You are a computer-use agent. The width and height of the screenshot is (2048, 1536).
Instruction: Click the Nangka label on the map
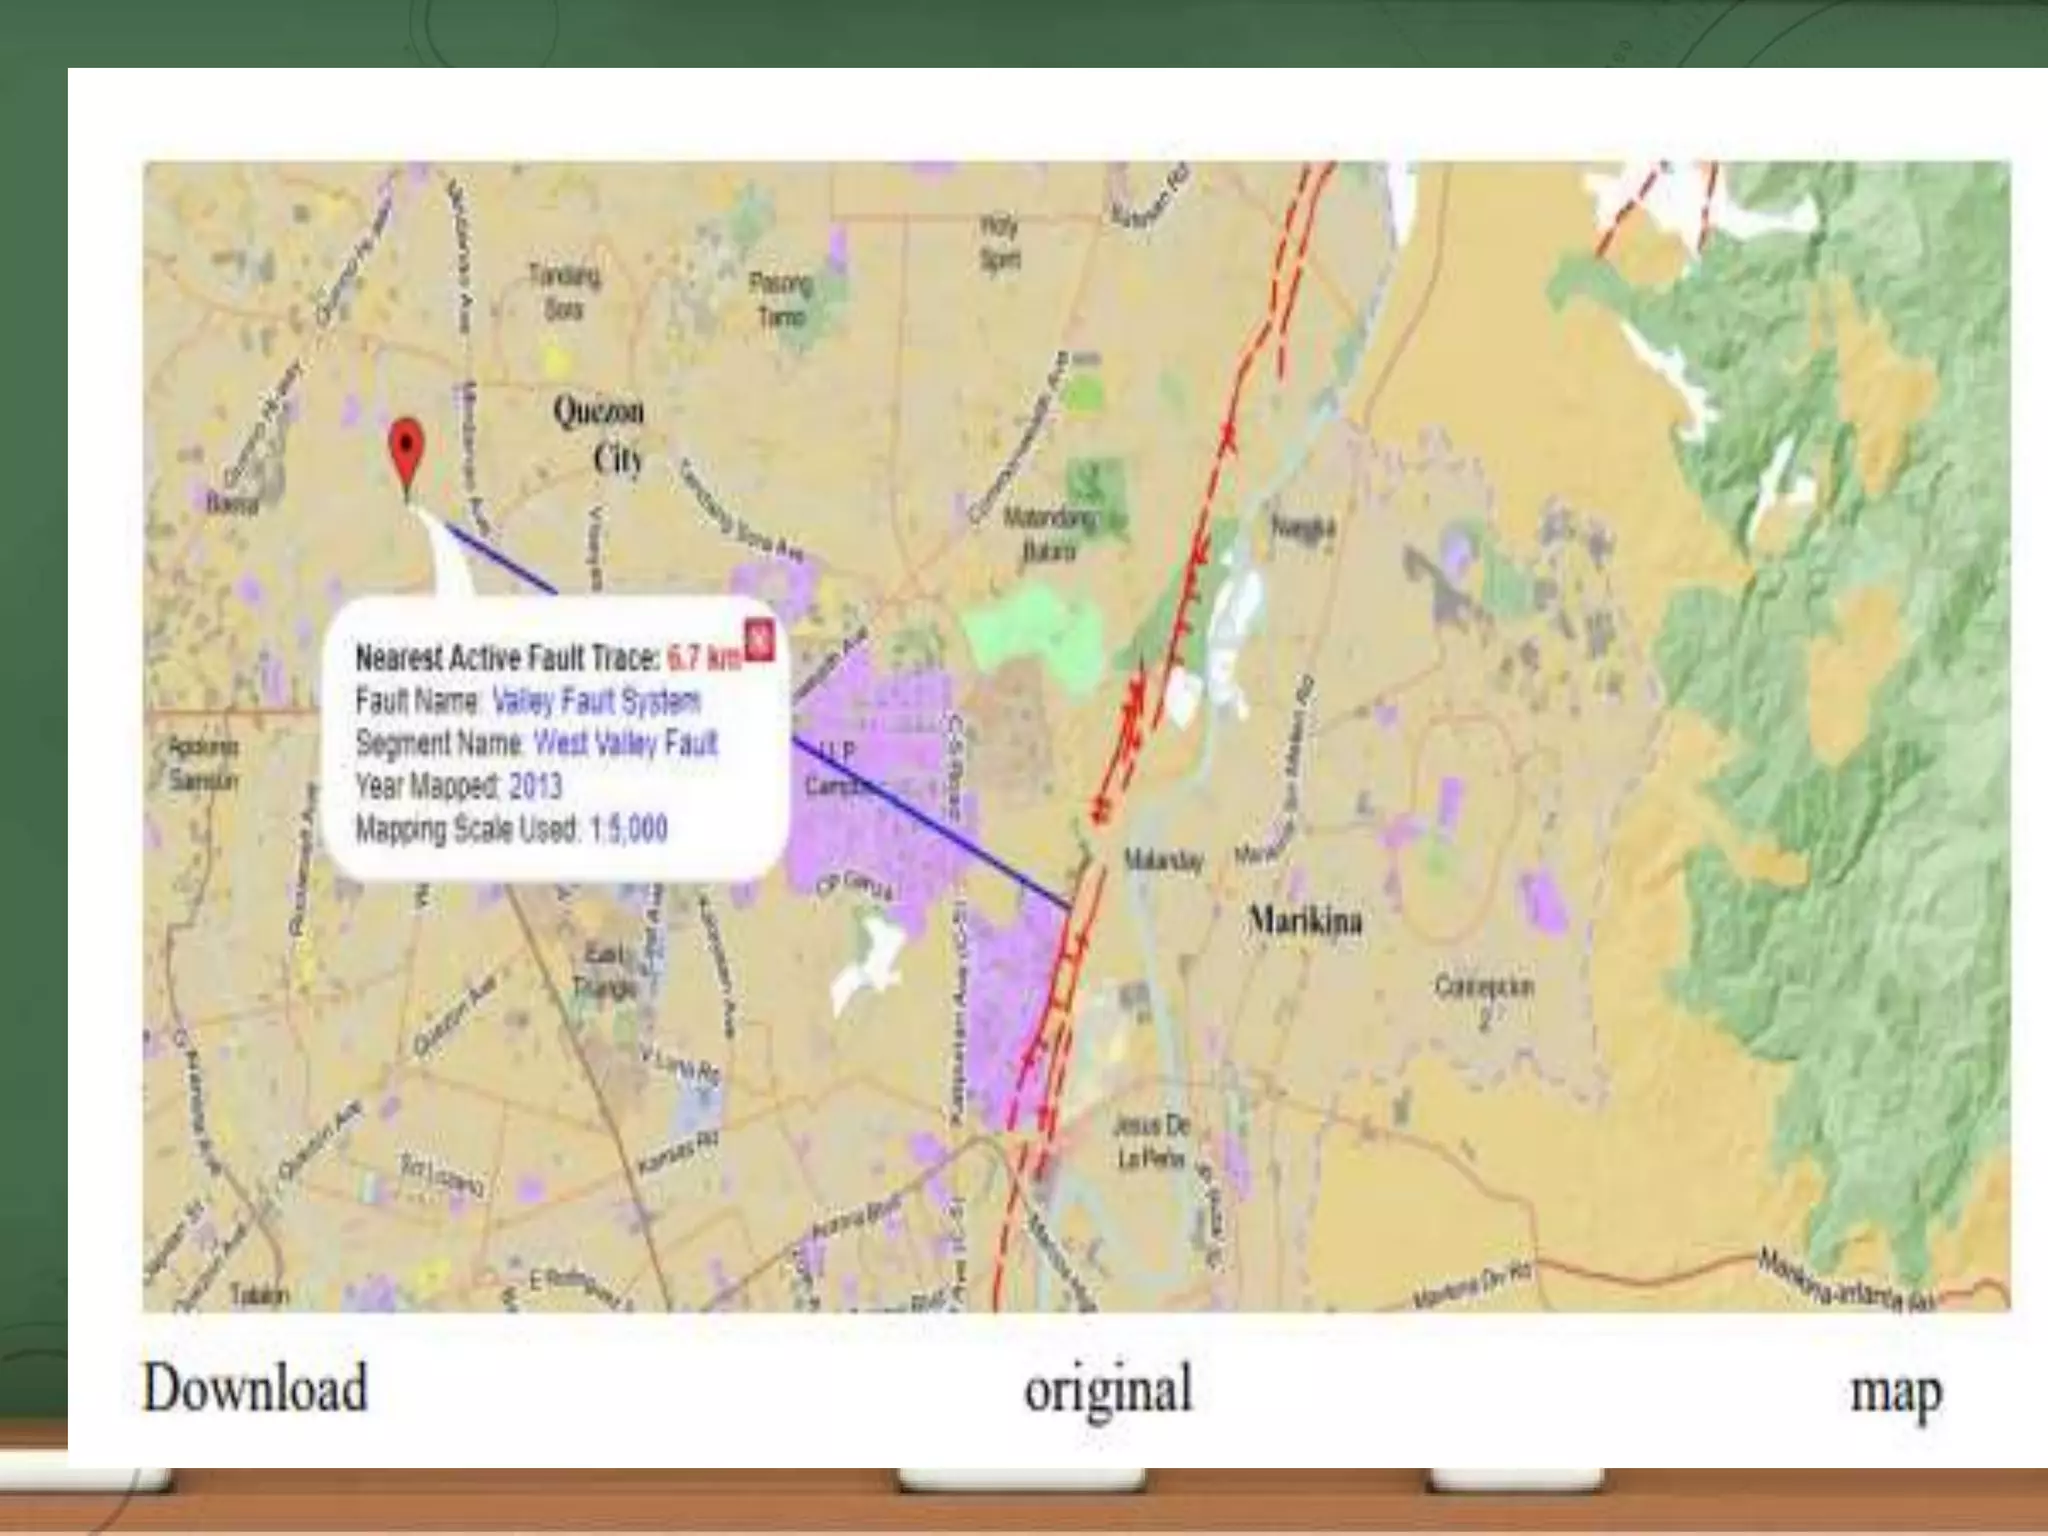pos(1302,527)
